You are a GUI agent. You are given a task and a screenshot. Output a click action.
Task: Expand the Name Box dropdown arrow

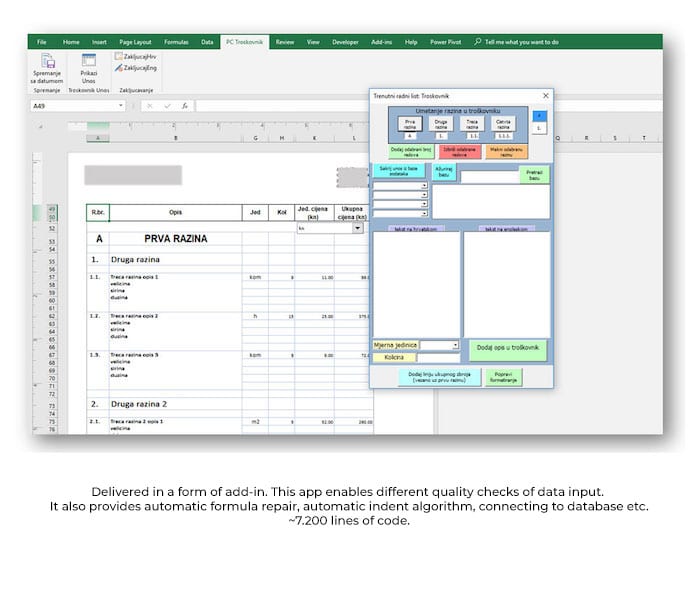pyautogui.click(x=121, y=106)
